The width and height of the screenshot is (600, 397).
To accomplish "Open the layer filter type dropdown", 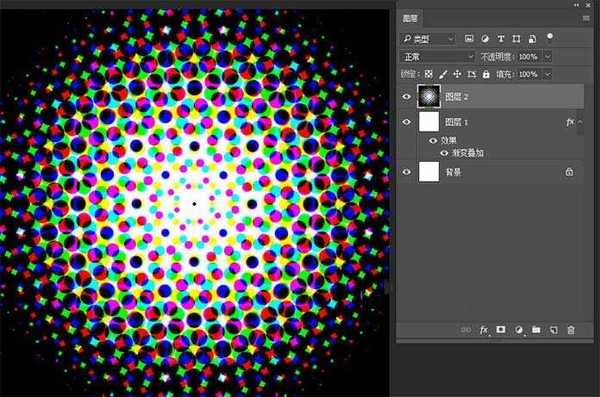I will tap(429, 39).
